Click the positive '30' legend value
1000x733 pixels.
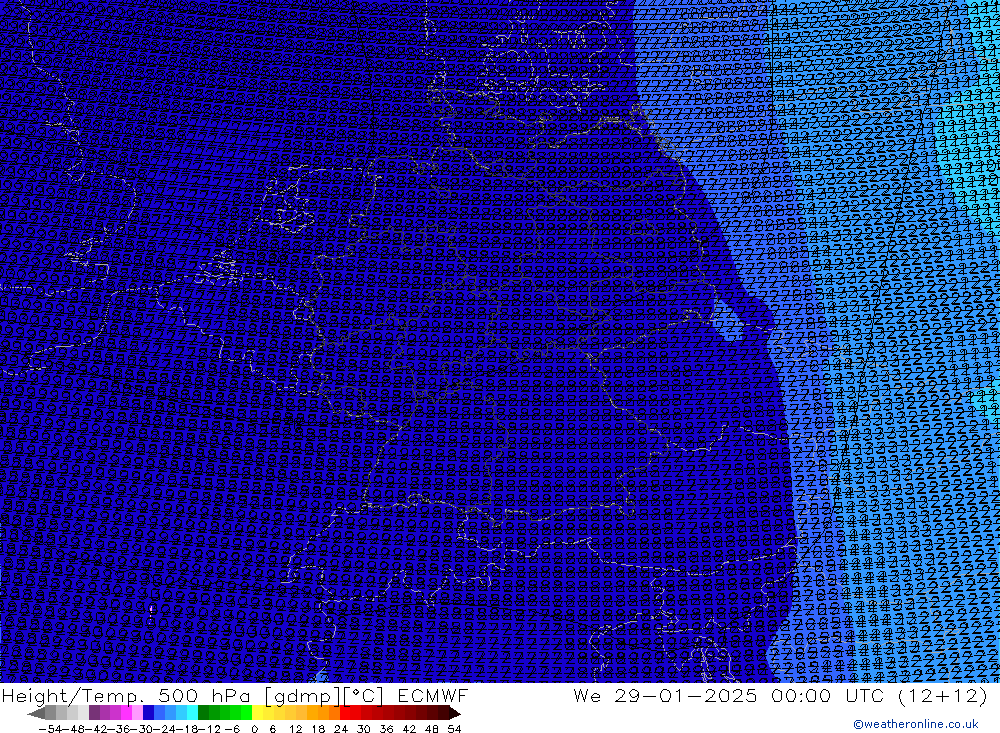tap(364, 729)
